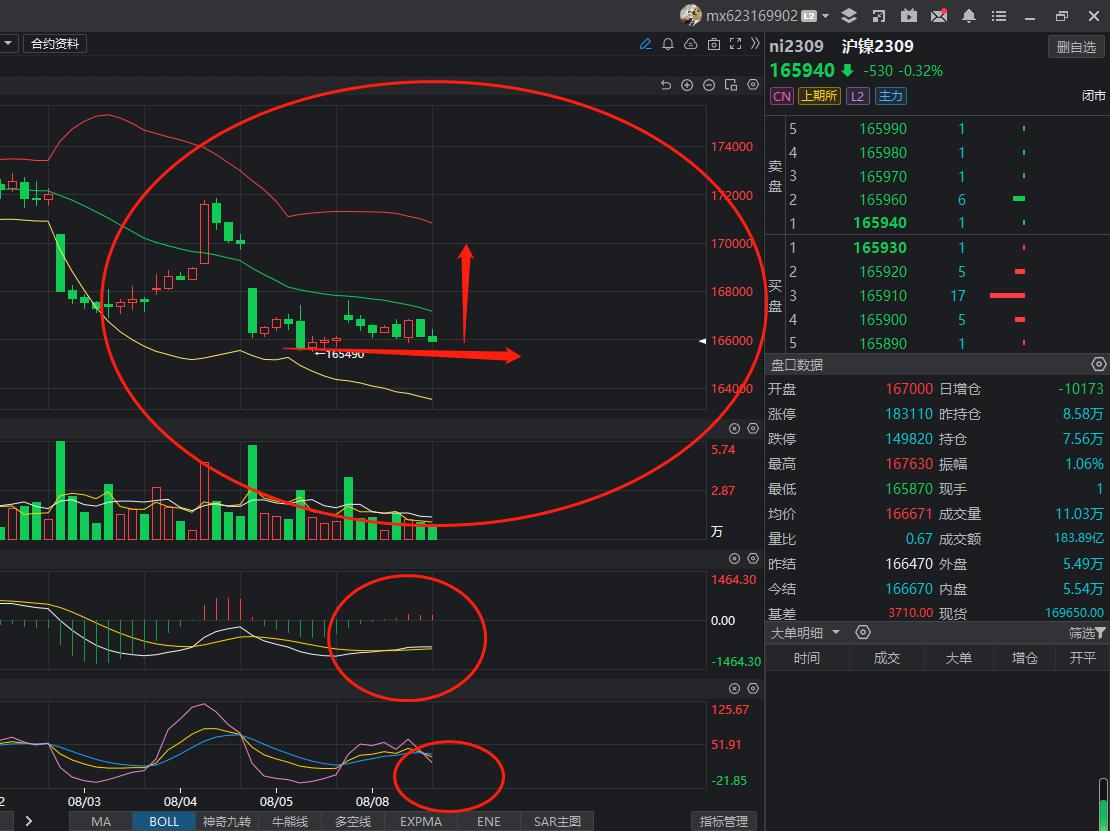Expand more tools with the double-chevron icon

tap(756, 44)
